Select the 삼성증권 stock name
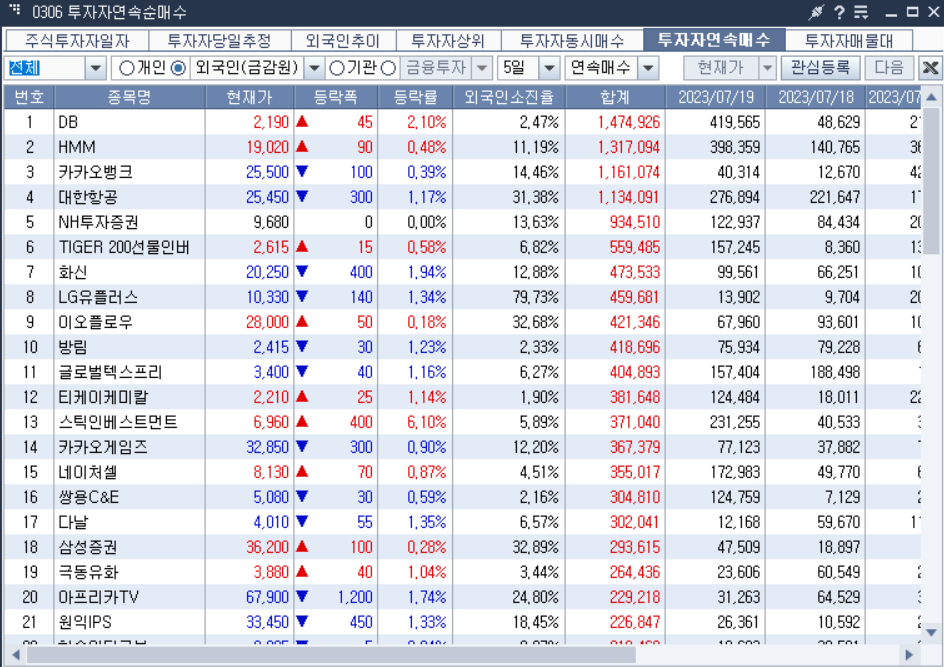This screenshot has height=667, width=944. tap(87, 547)
